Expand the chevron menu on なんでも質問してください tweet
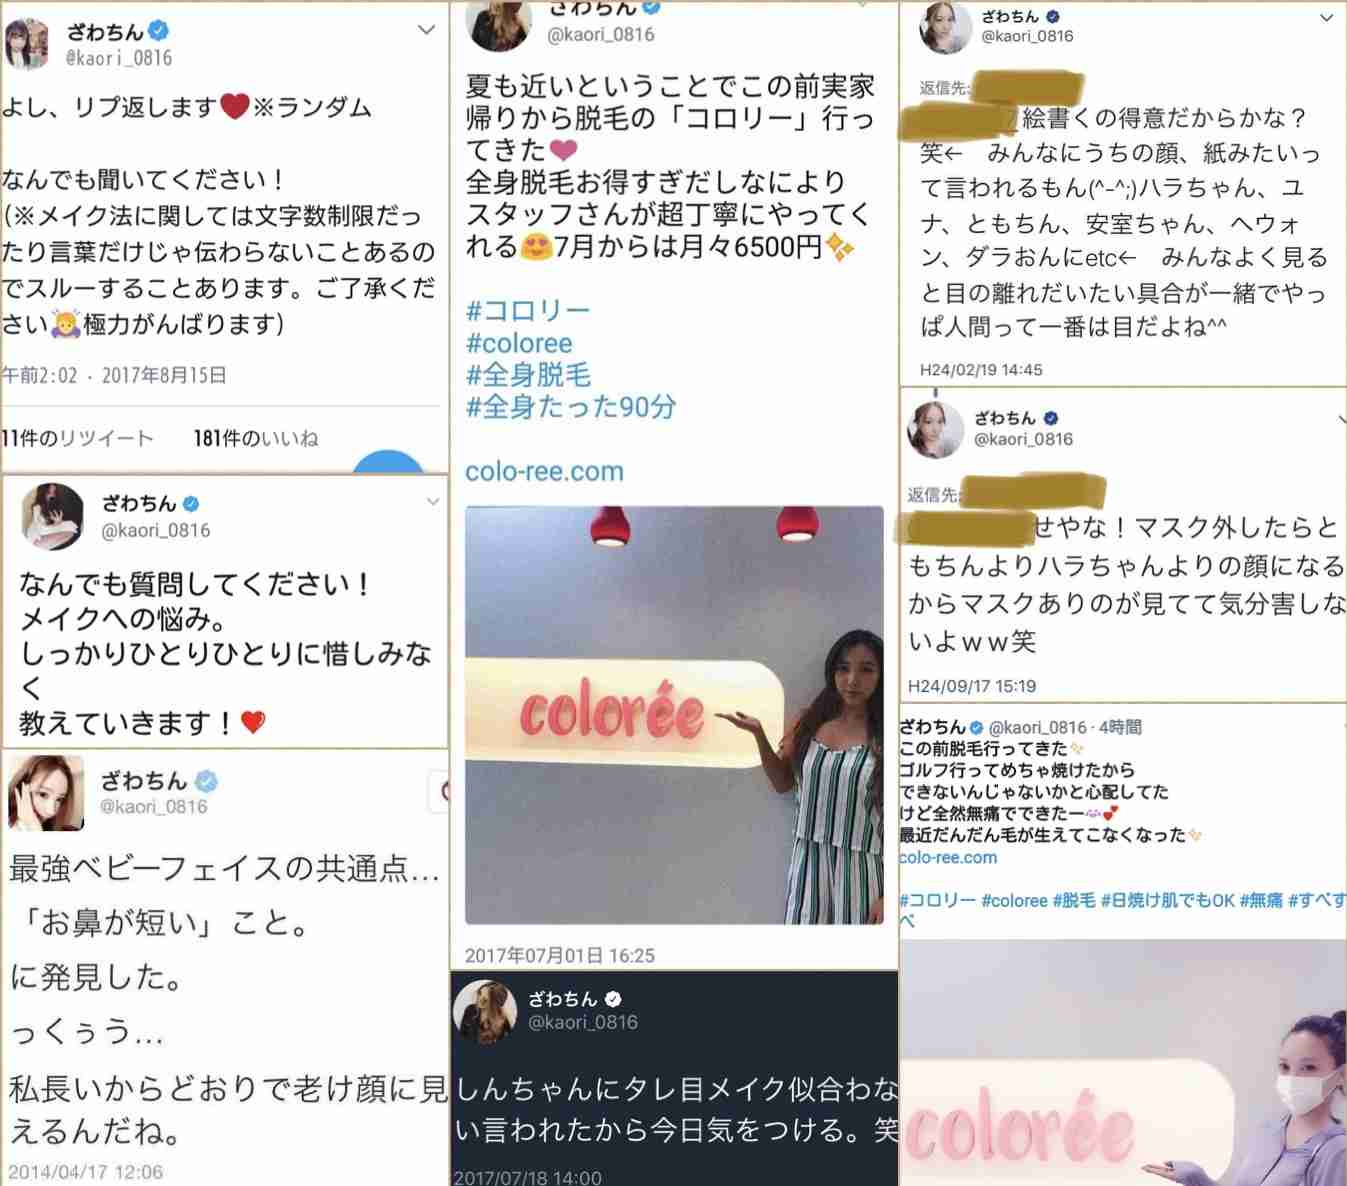This screenshot has width=1347, height=1186. (x=433, y=502)
